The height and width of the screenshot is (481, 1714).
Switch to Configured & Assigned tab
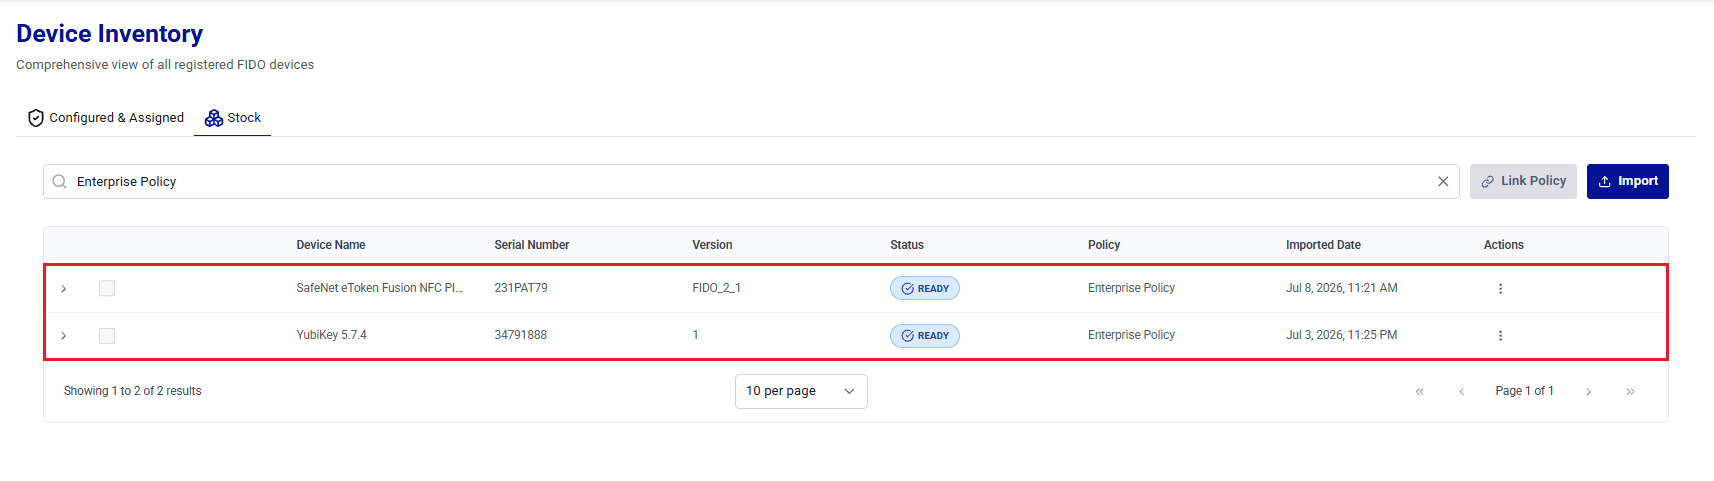pos(106,118)
